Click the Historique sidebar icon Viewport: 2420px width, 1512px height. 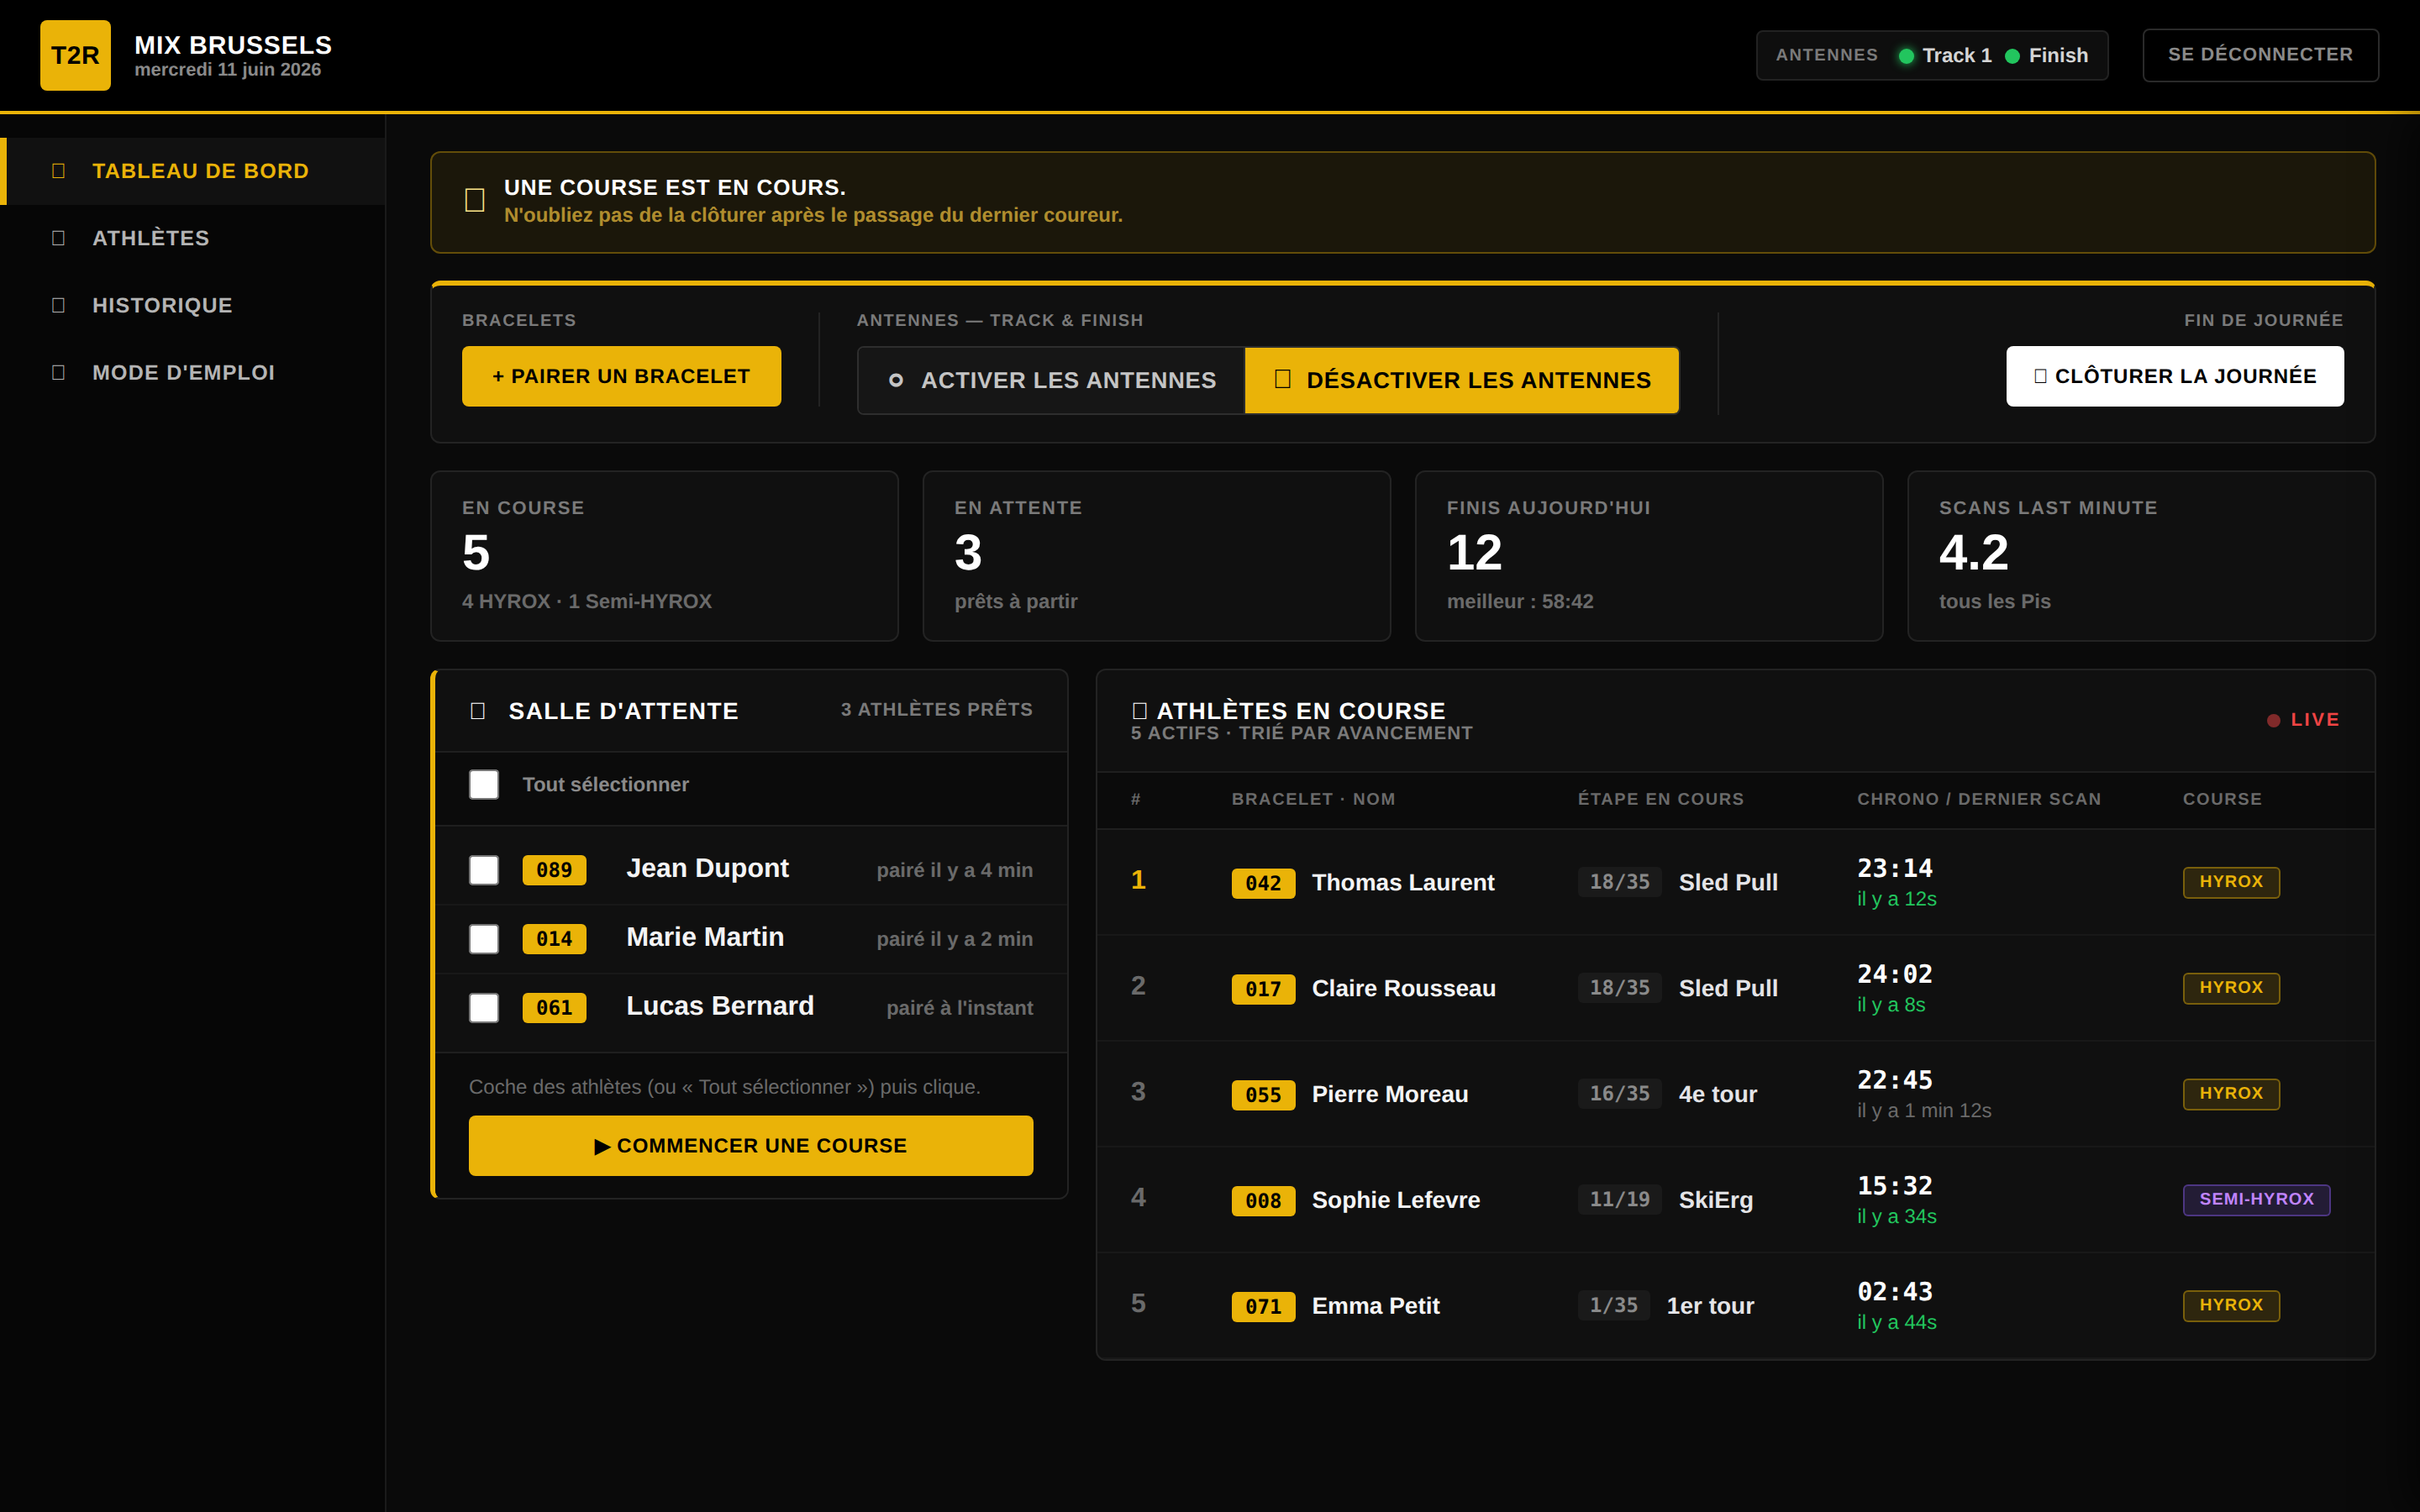(x=58, y=305)
